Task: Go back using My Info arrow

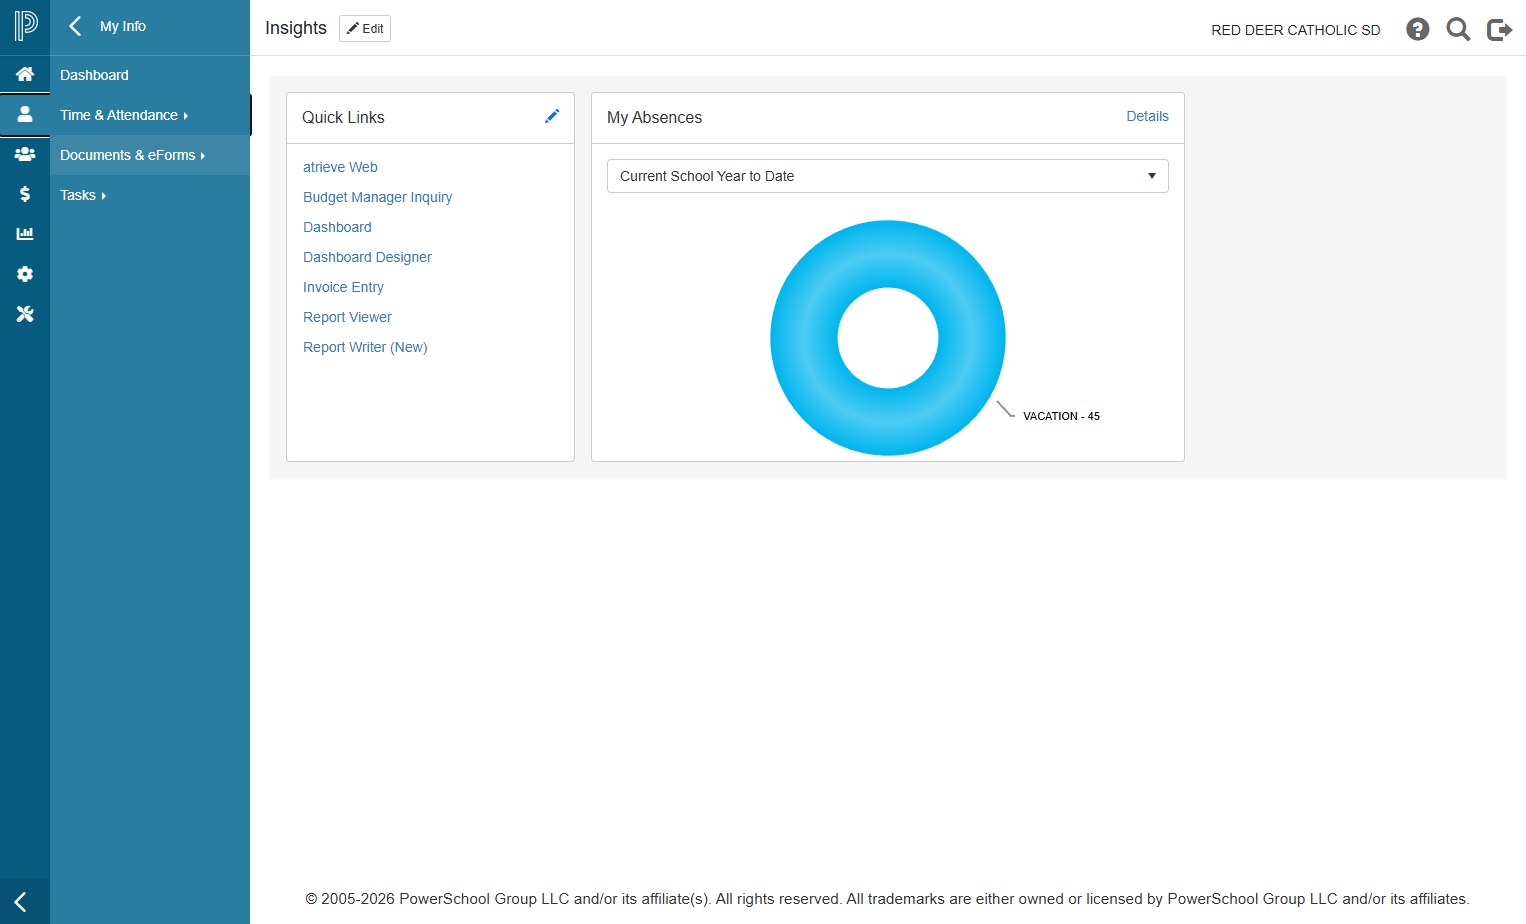Action: pos(75,26)
